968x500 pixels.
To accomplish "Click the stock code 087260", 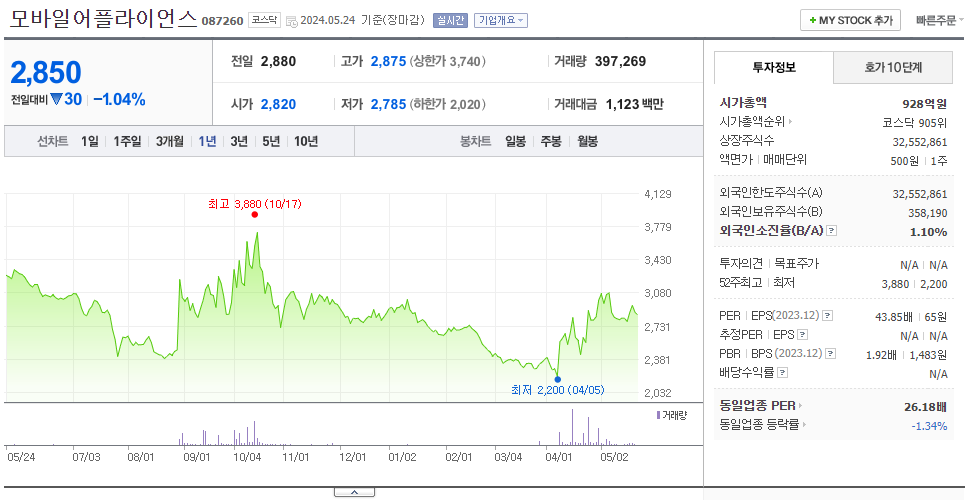I will click(223, 21).
